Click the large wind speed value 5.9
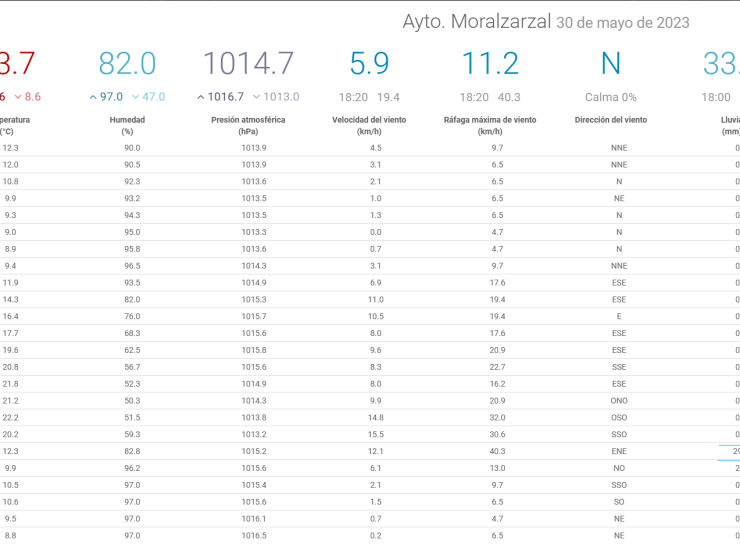 [x=369, y=63]
